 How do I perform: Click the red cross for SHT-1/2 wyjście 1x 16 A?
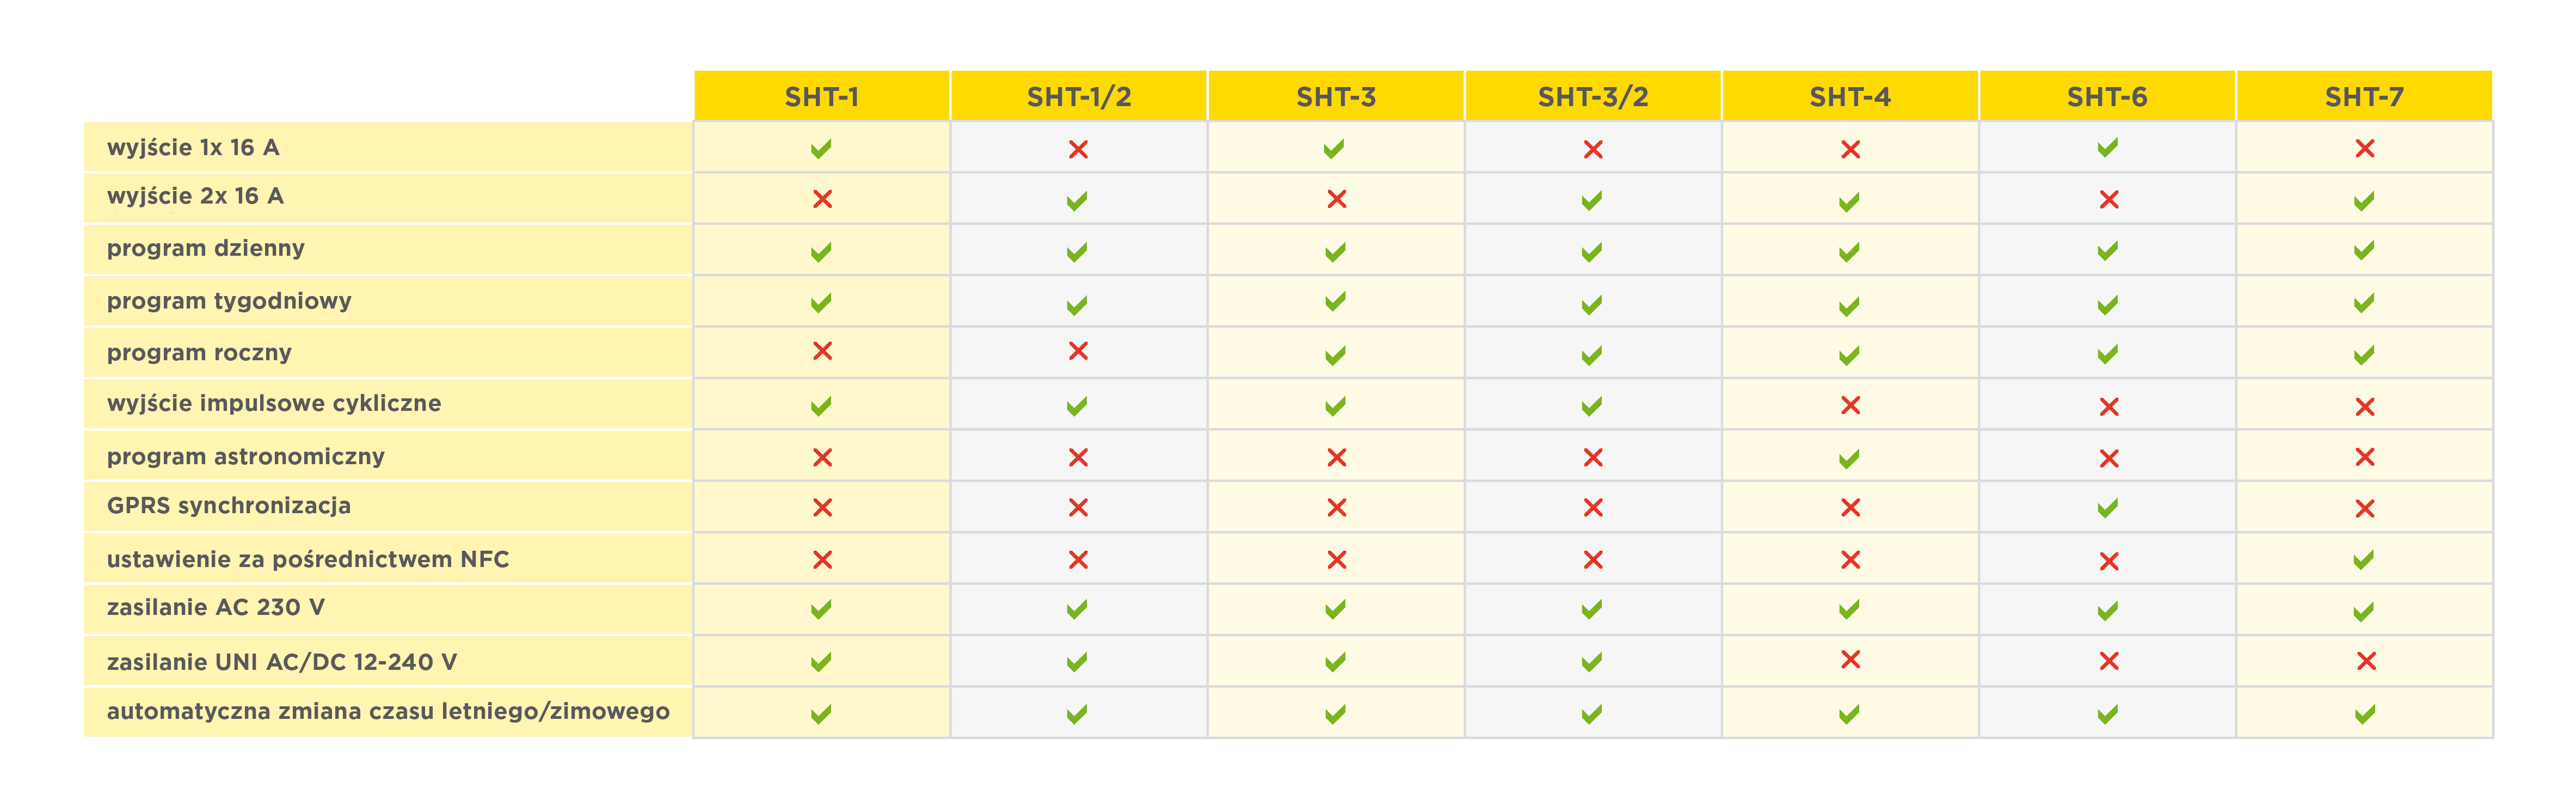pos(1078,149)
